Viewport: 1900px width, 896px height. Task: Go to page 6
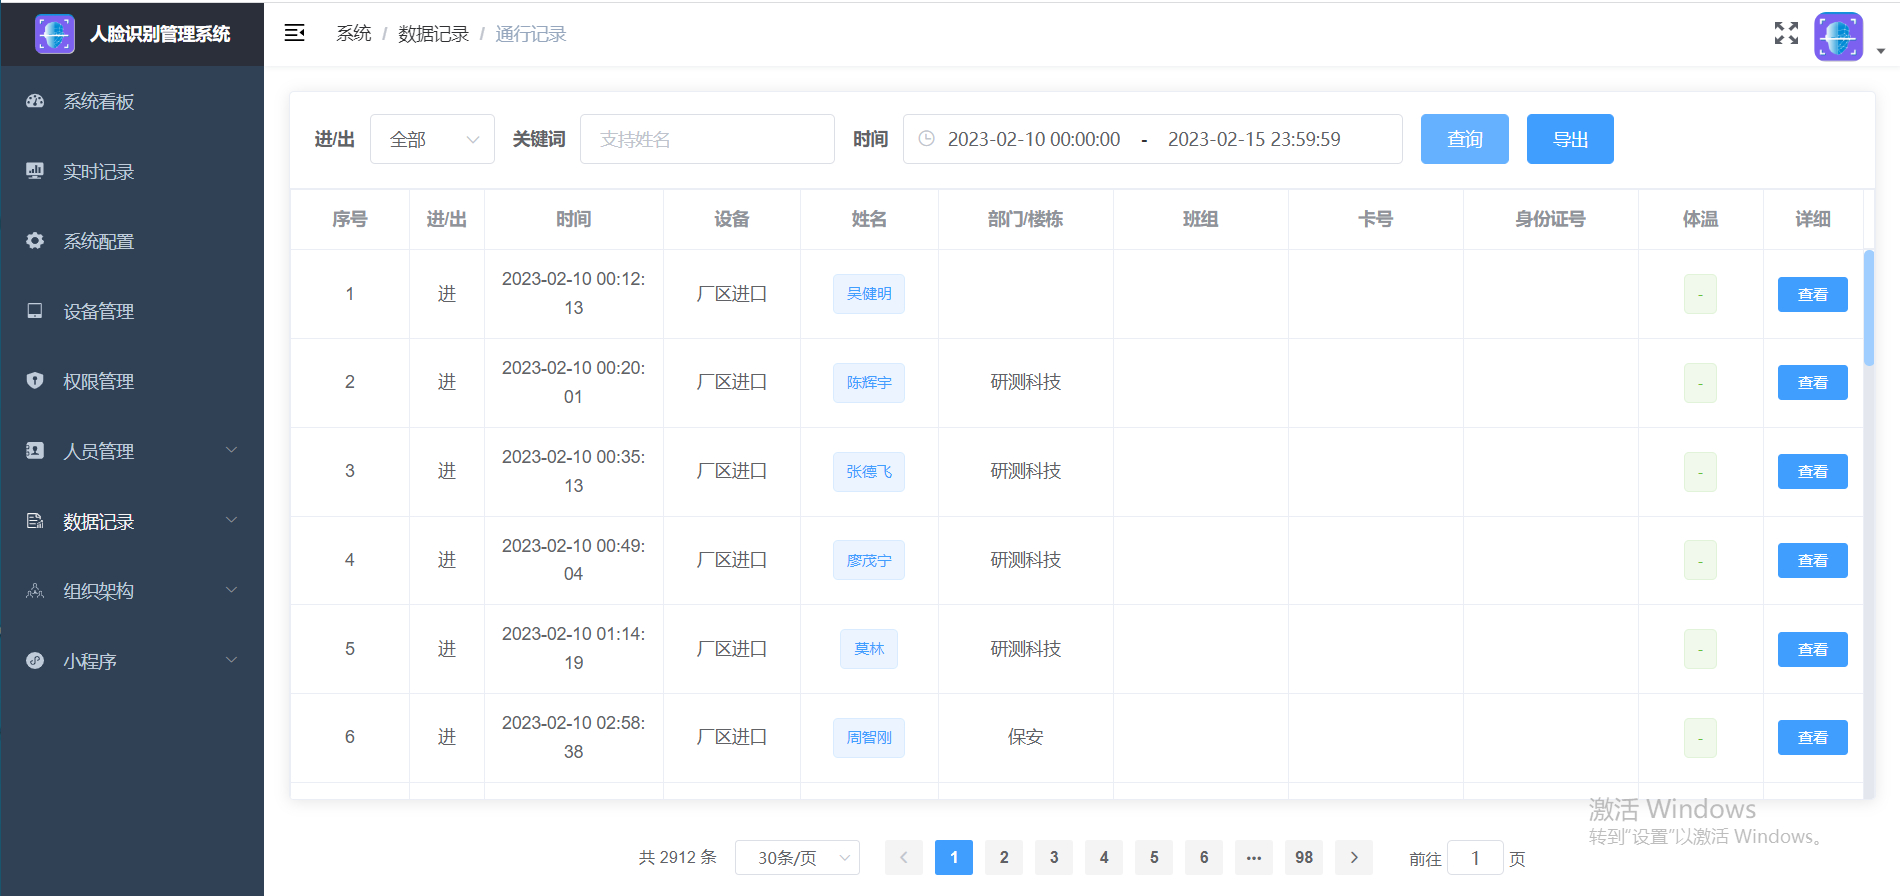pyautogui.click(x=1204, y=857)
